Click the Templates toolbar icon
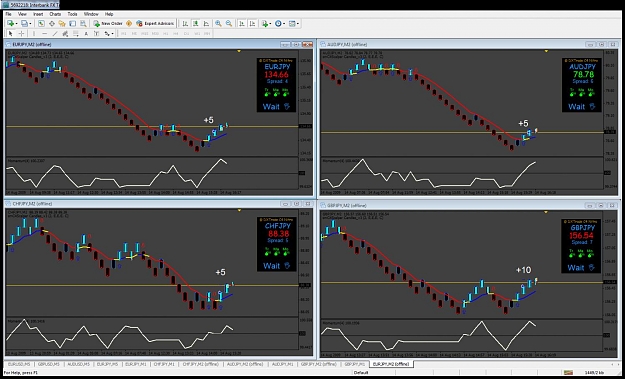The image size is (625, 379). tap(292, 24)
